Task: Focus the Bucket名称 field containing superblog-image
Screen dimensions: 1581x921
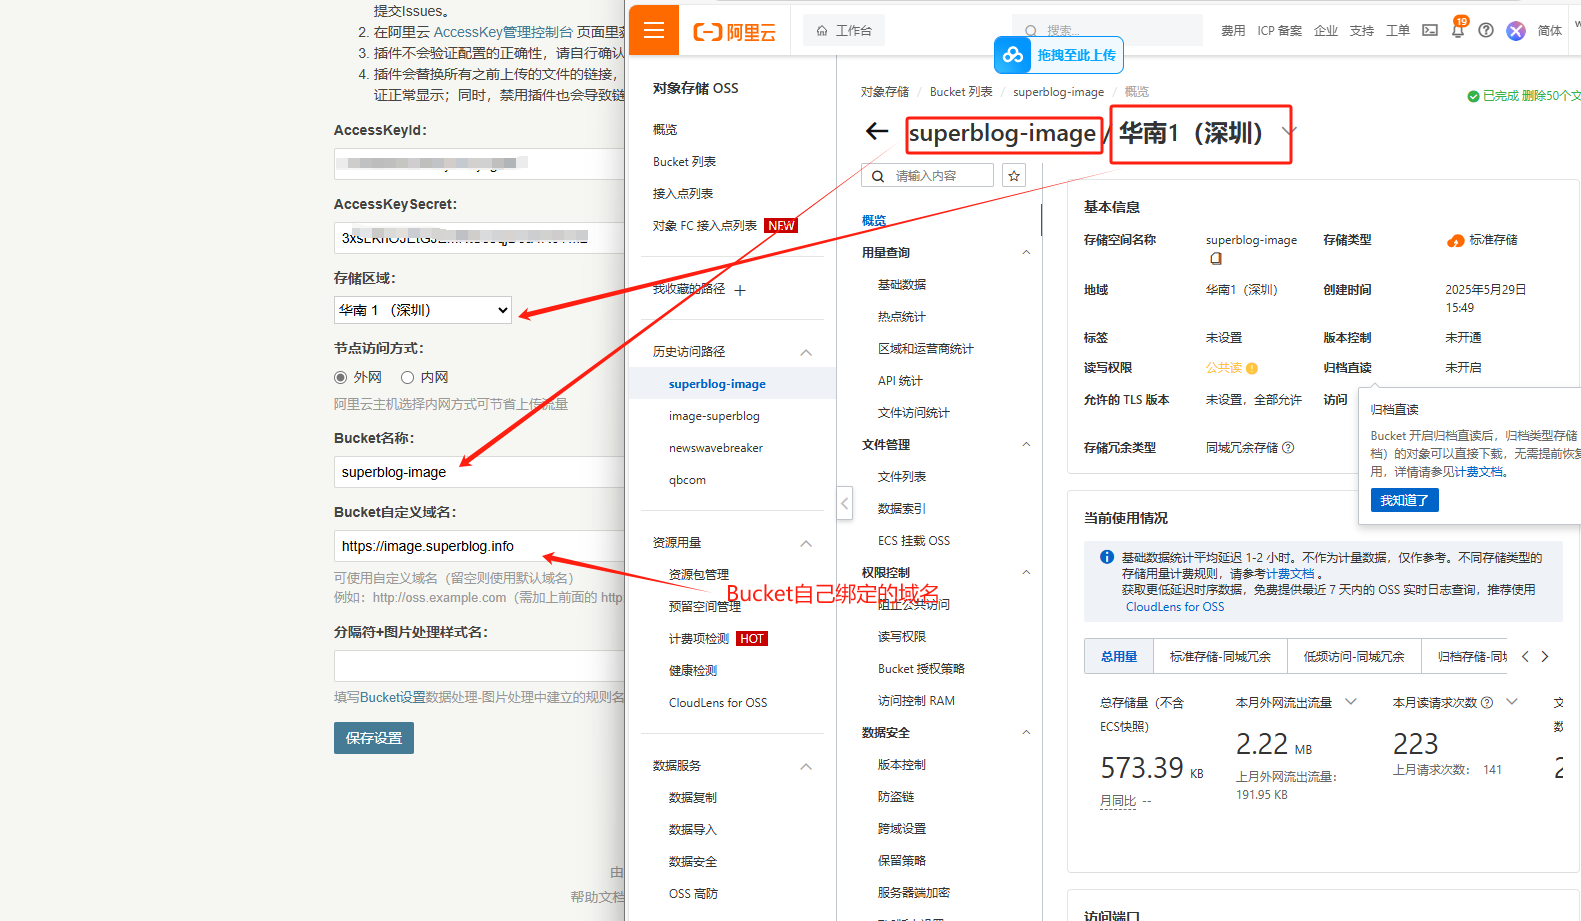Action: click(480, 472)
